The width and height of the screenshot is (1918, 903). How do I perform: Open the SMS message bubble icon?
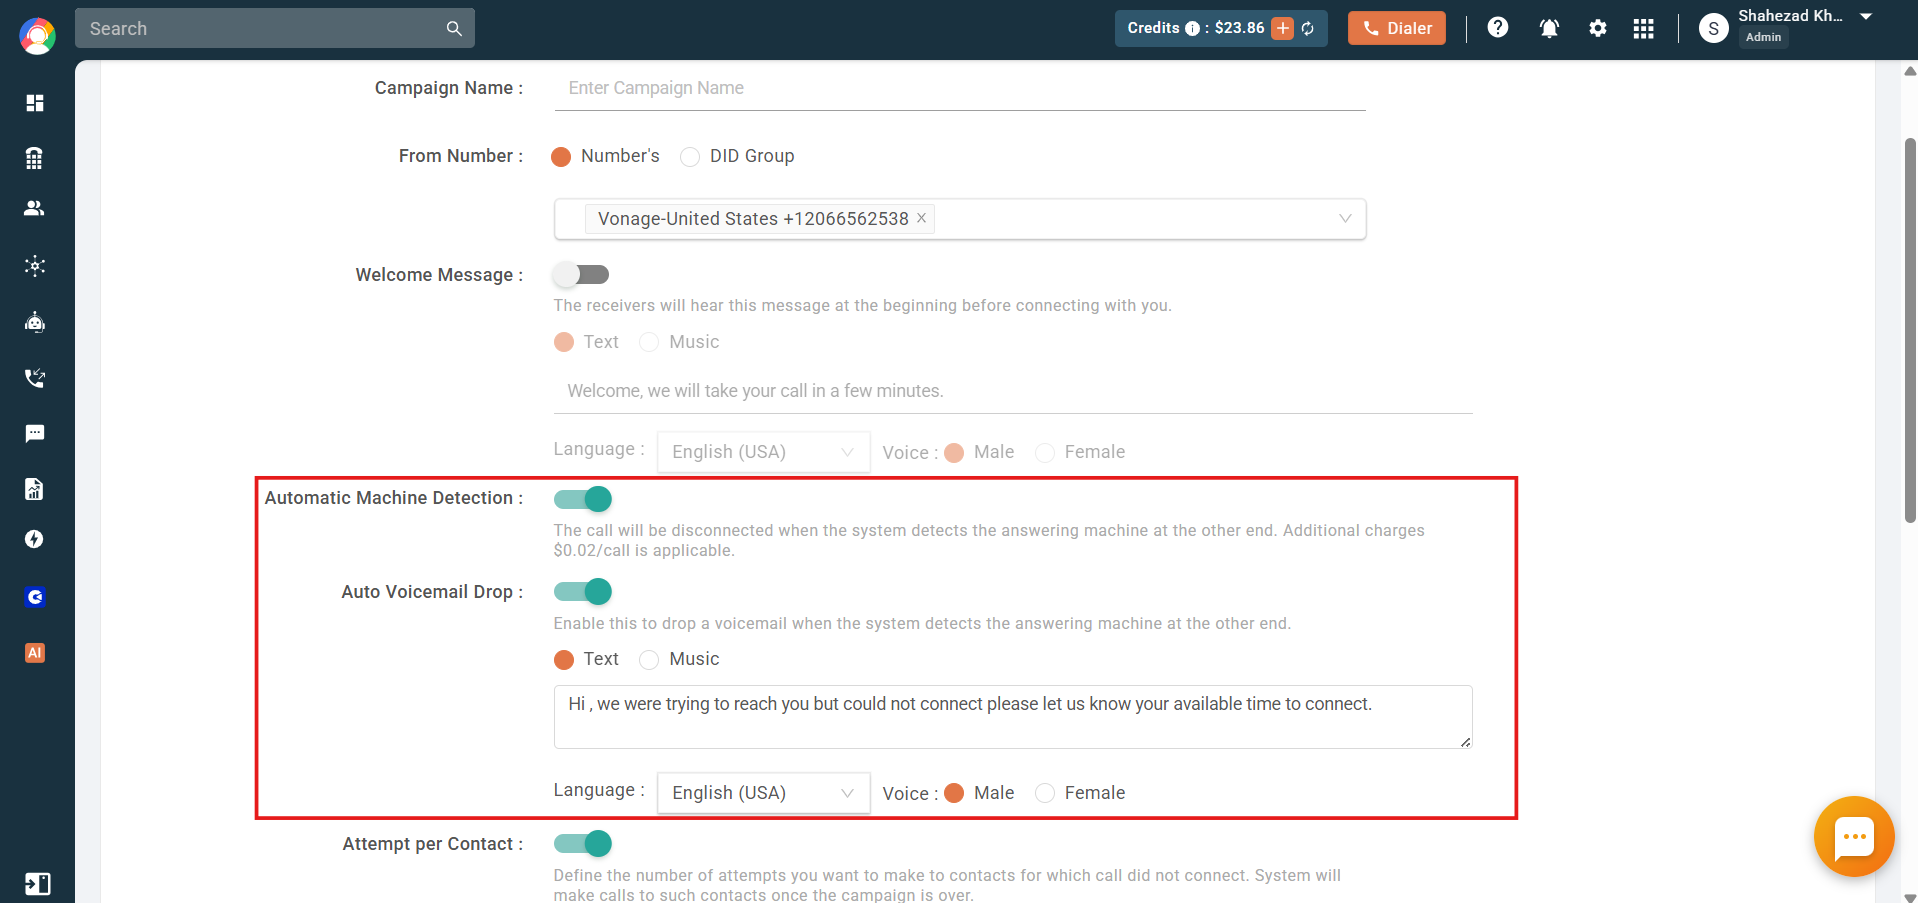(35, 434)
